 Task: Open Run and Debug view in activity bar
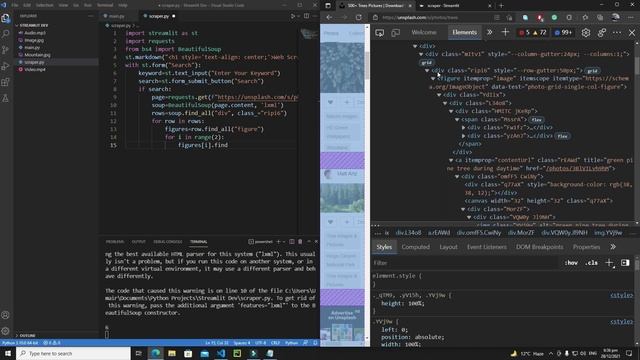(x=6, y=66)
